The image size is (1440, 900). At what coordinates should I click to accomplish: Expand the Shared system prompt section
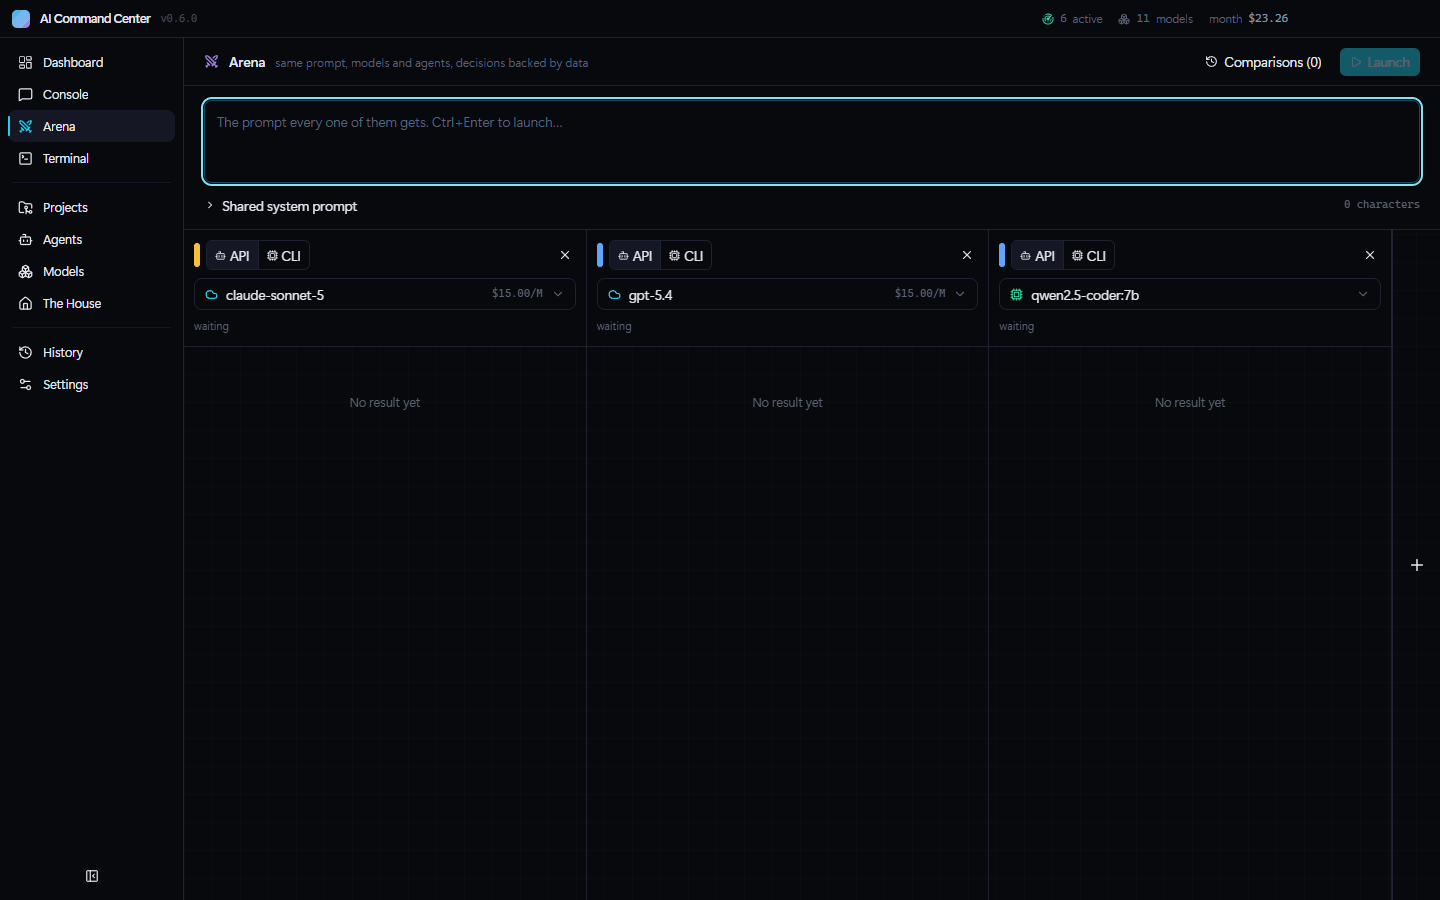(x=281, y=206)
